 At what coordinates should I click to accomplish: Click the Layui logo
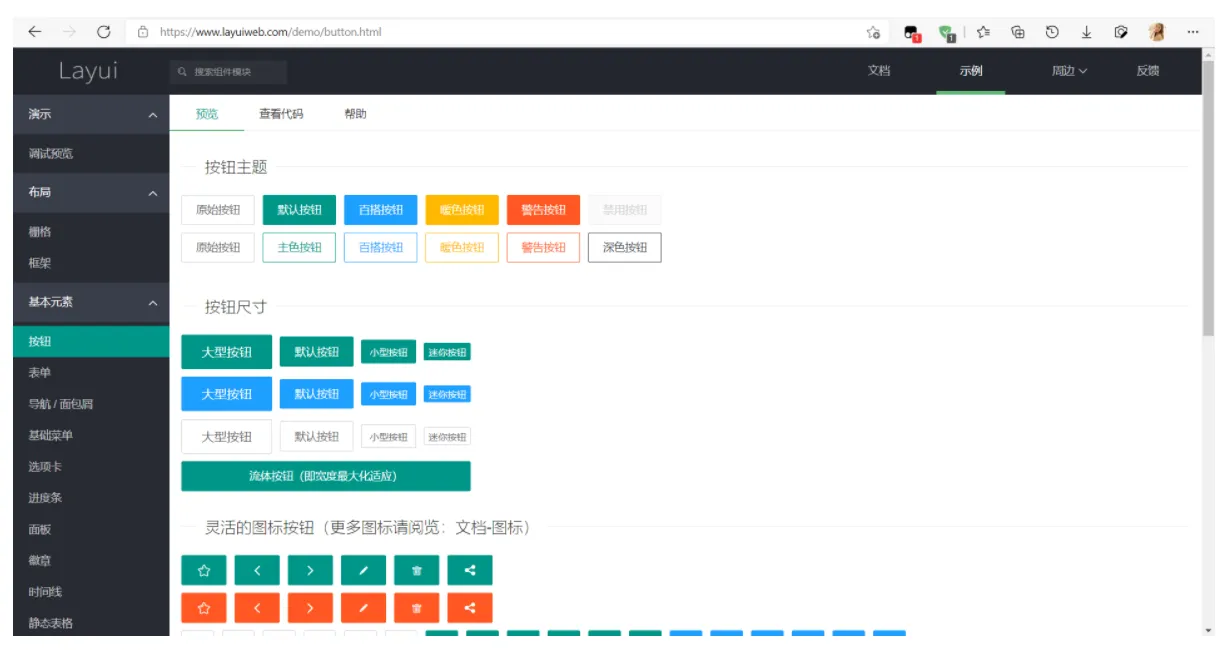pos(88,71)
